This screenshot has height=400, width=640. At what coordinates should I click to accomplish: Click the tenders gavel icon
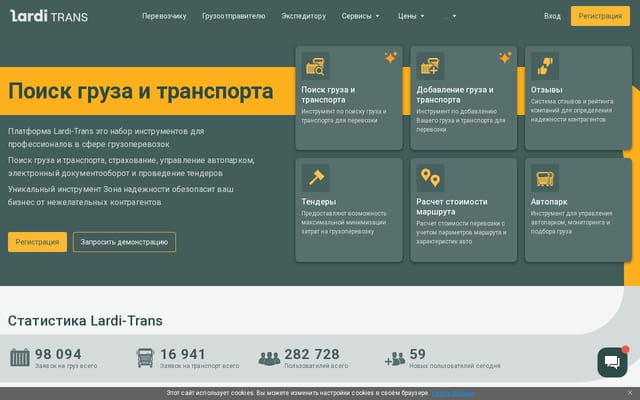click(315, 178)
